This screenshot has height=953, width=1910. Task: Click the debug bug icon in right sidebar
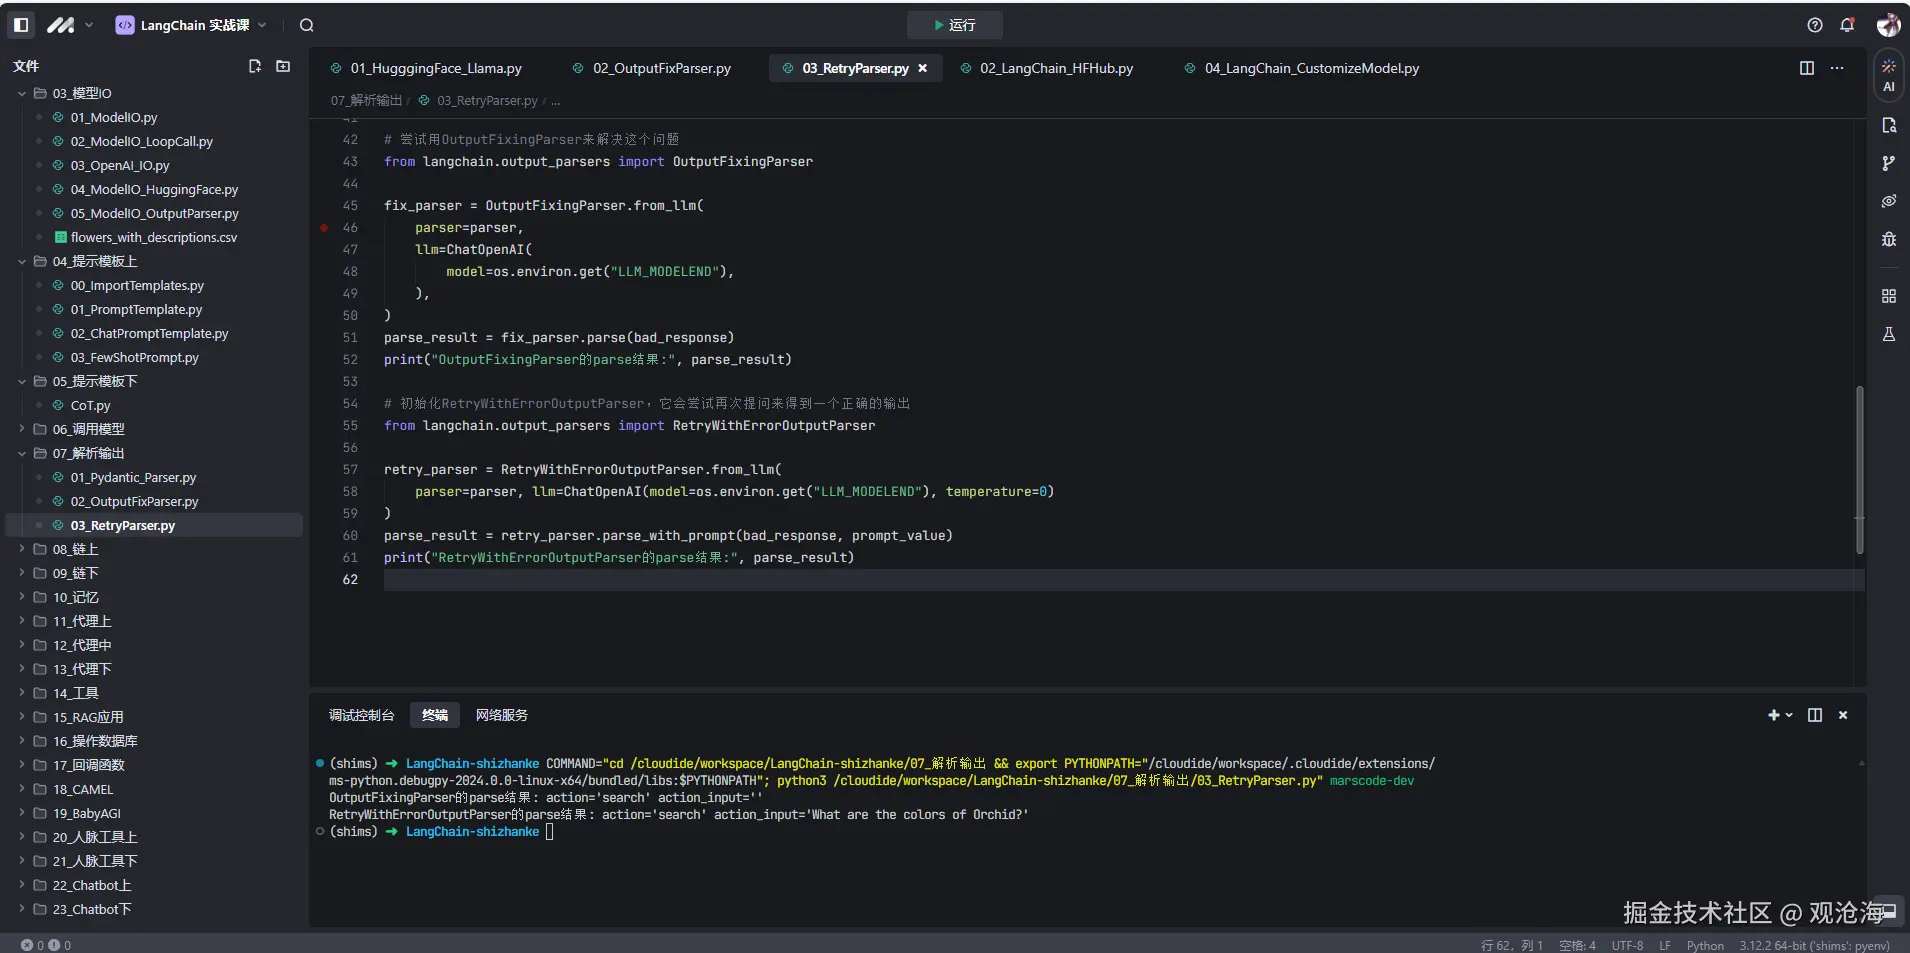tap(1888, 239)
